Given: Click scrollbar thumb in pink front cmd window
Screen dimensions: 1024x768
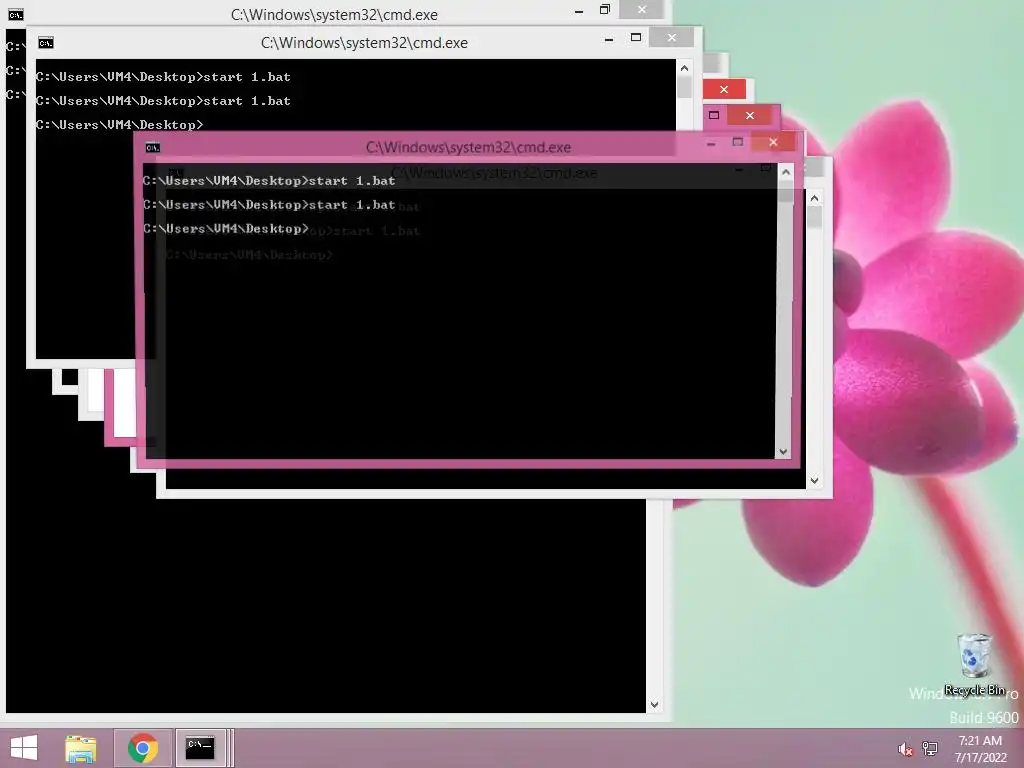Looking at the screenshot, I should pos(786,193).
